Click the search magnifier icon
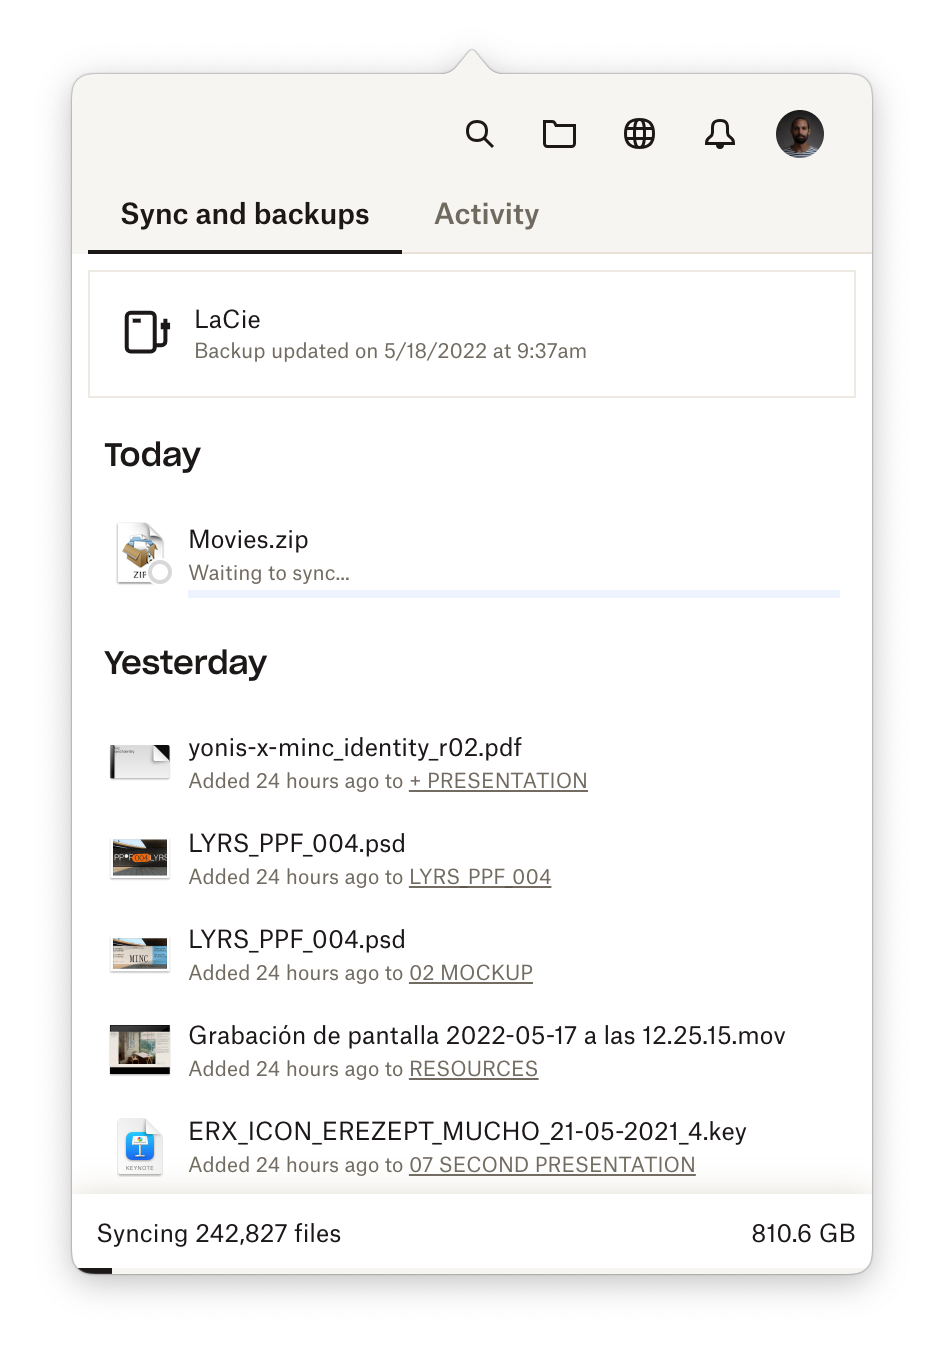This screenshot has height=1354, width=944. (480, 134)
